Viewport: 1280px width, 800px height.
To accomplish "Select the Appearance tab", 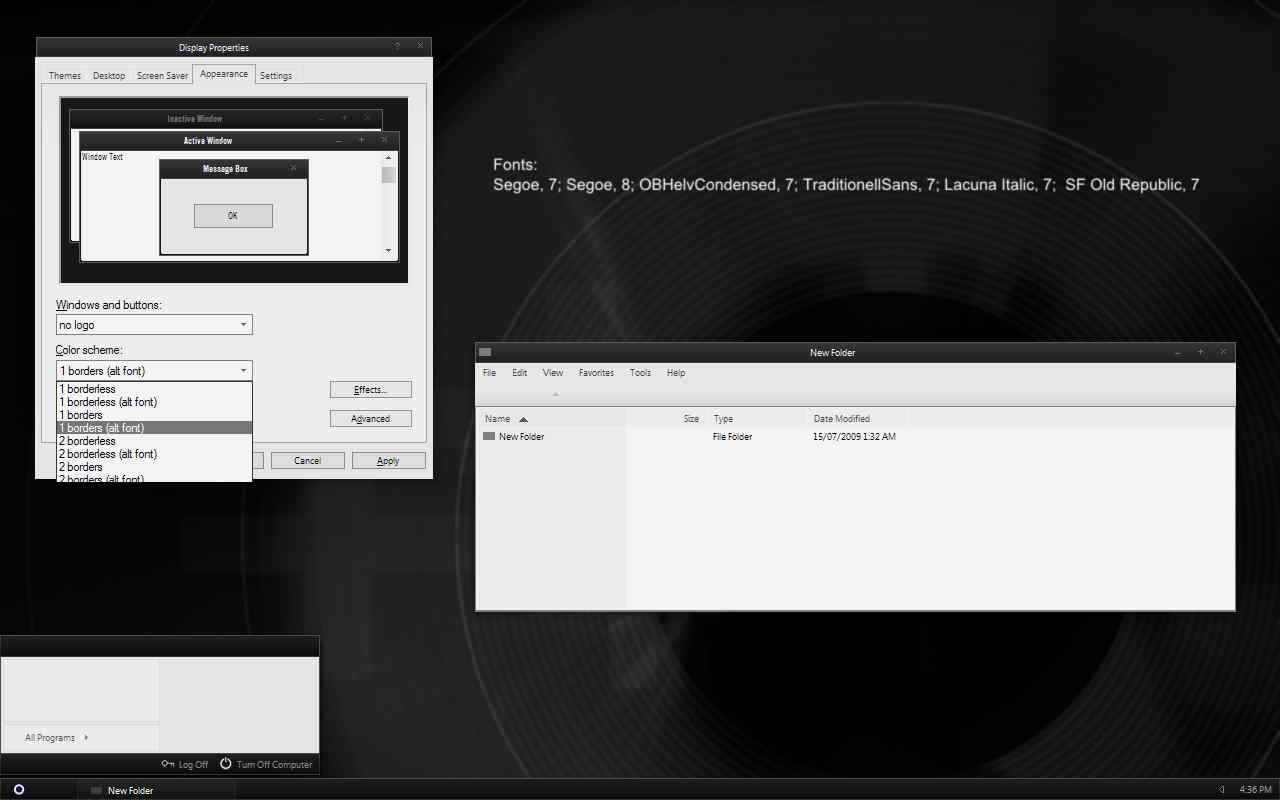I will [224, 74].
